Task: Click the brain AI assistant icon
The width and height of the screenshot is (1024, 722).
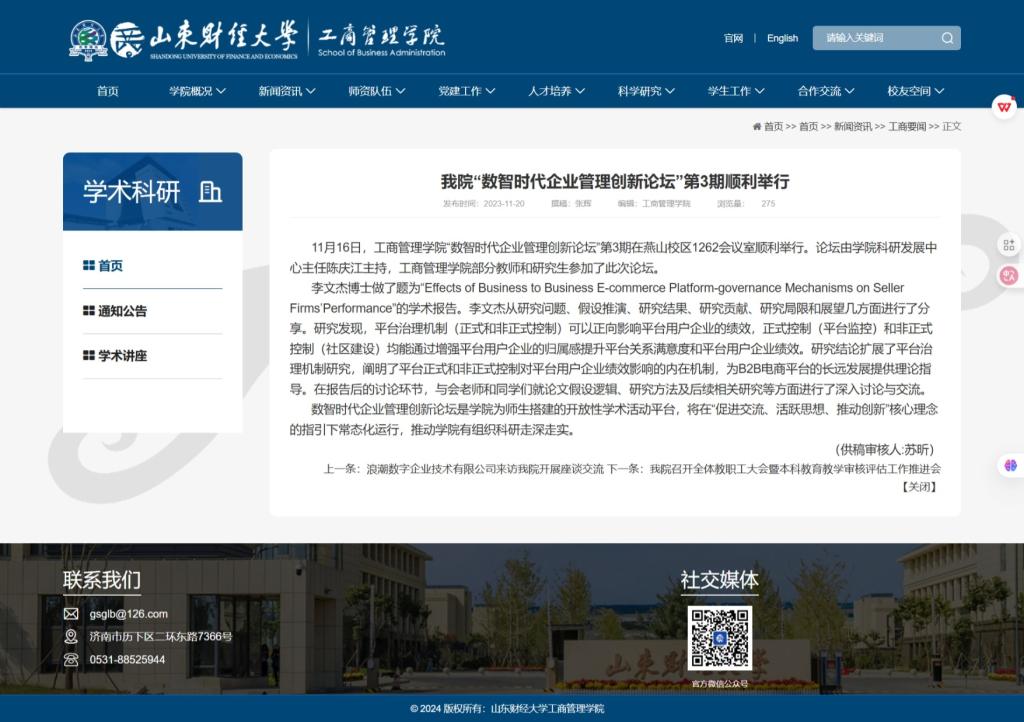Action: coord(1009,465)
